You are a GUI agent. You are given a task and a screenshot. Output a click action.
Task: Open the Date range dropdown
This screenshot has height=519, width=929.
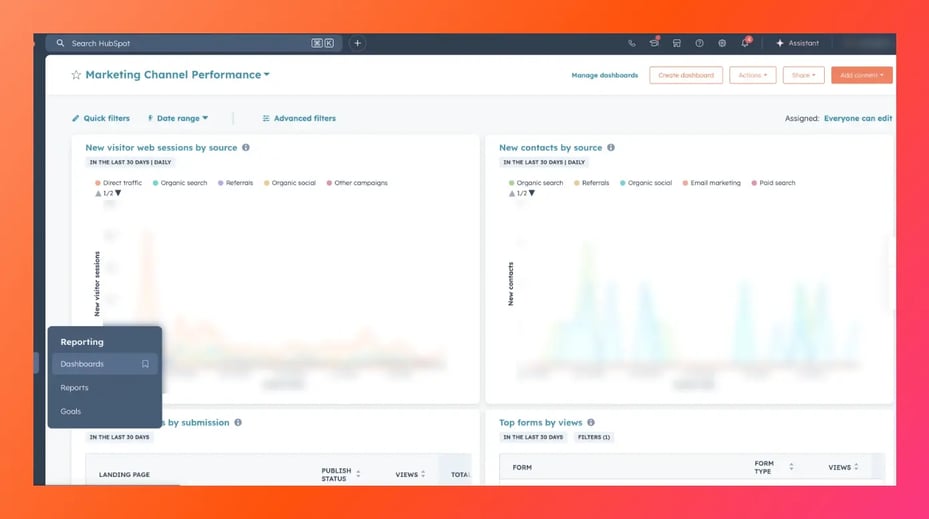click(178, 118)
